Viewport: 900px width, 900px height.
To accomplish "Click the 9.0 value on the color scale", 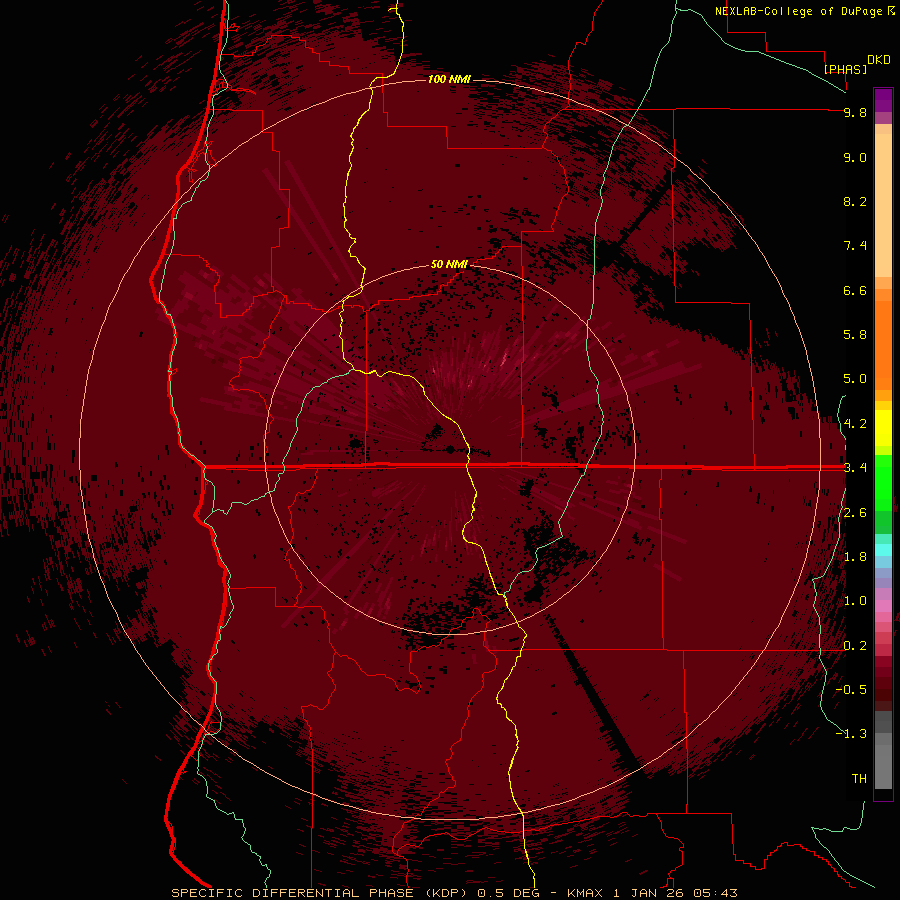I will (855, 157).
